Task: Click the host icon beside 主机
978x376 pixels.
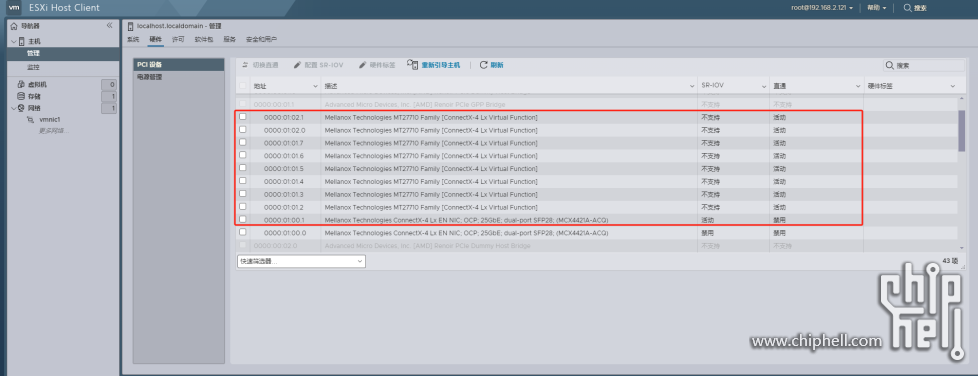Action: click(22, 41)
